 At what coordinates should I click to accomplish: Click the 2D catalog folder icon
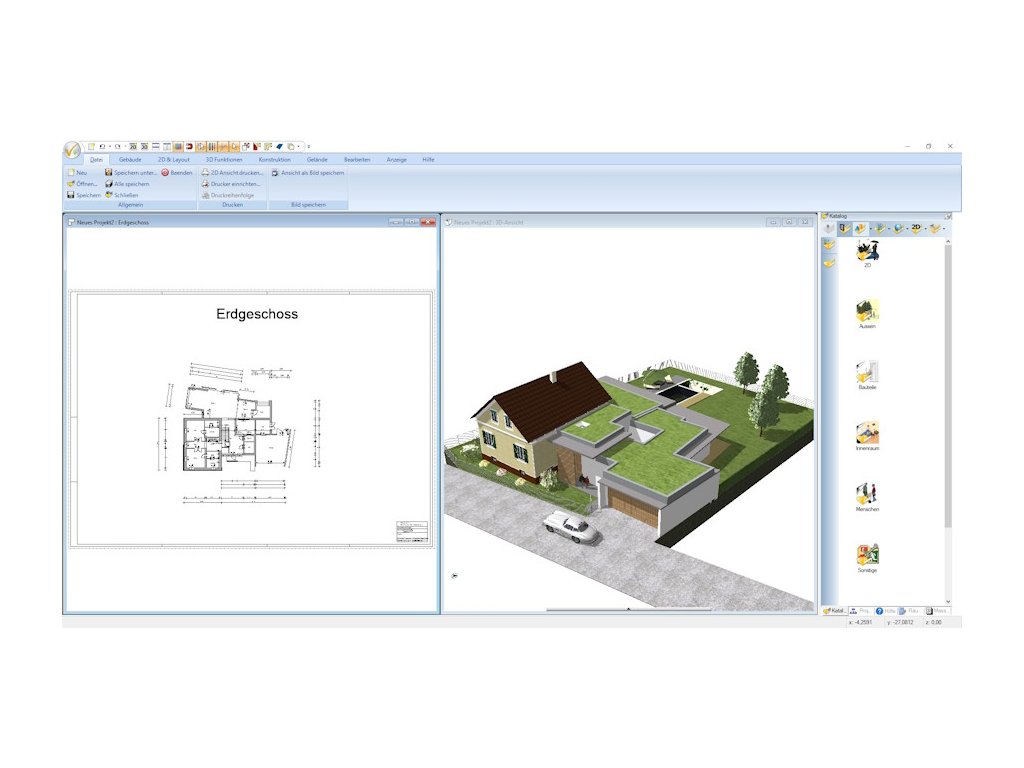867,251
